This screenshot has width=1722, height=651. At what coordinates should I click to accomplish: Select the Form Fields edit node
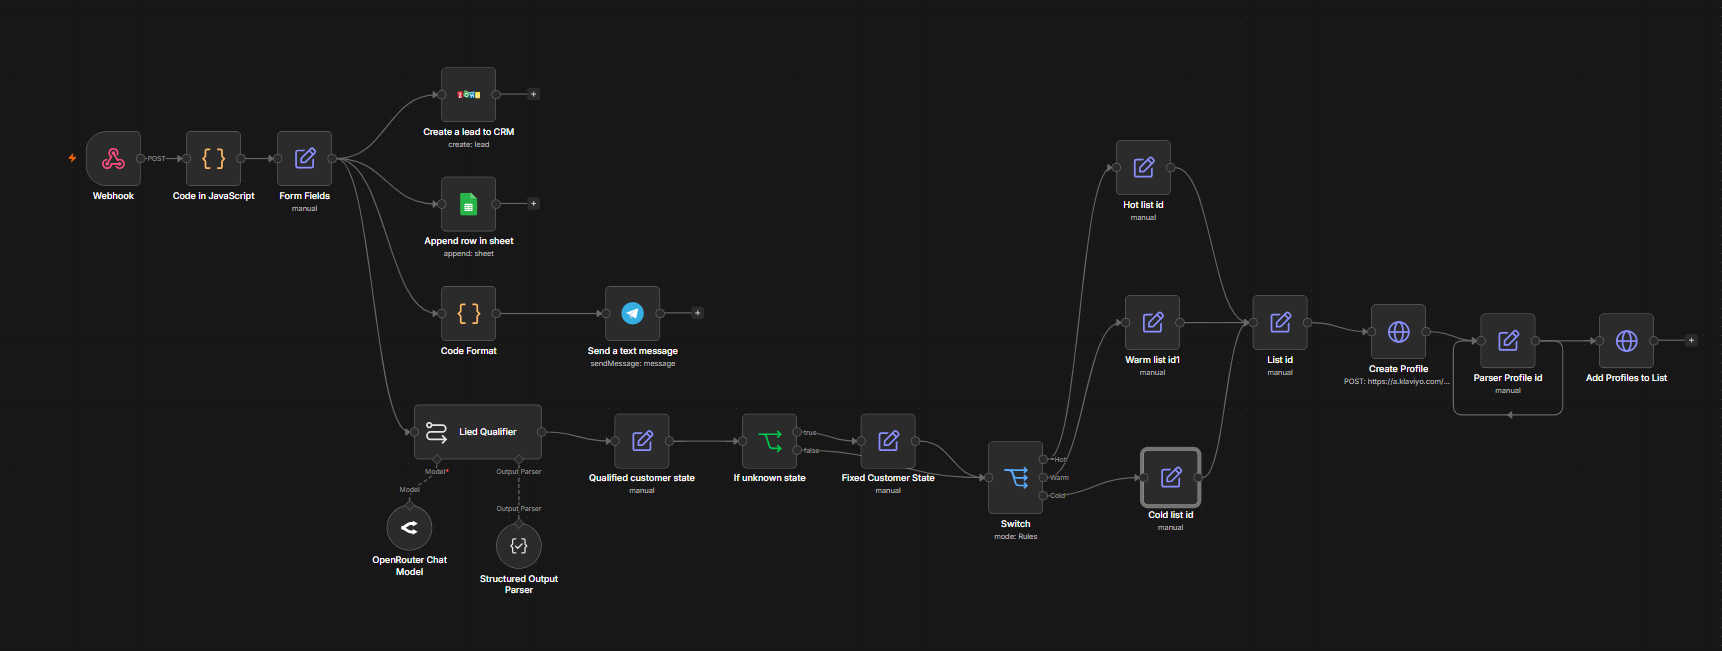(x=304, y=158)
